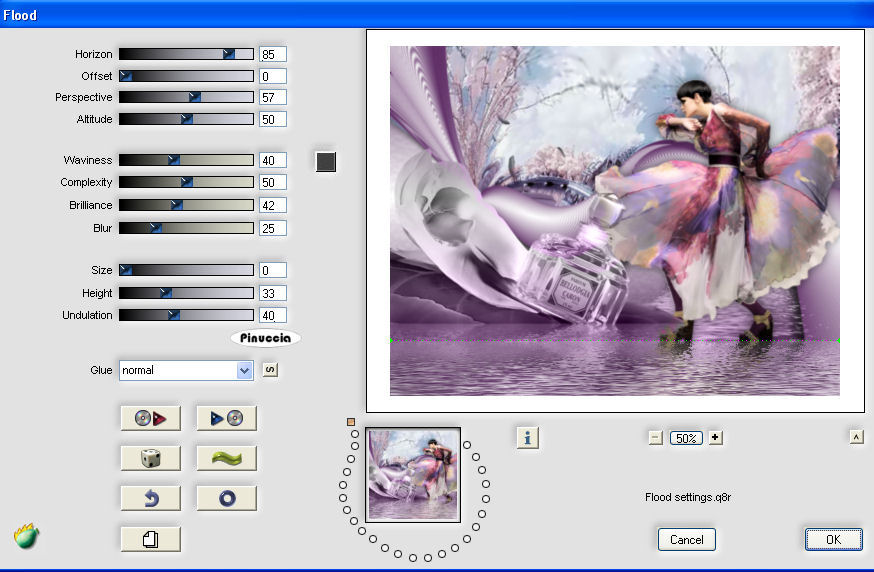Click the small preview thumbnail
The height and width of the screenshot is (572, 874).
pos(413,475)
